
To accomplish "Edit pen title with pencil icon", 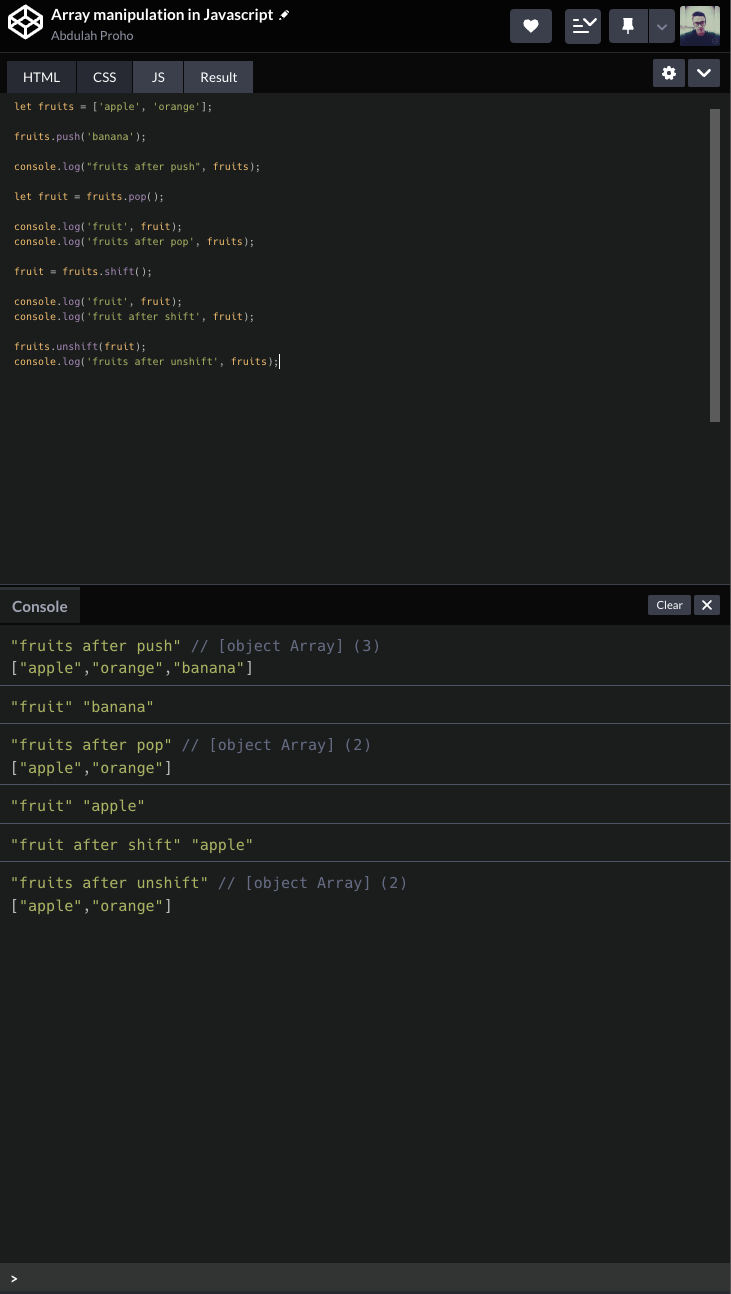I will click(x=285, y=16).
